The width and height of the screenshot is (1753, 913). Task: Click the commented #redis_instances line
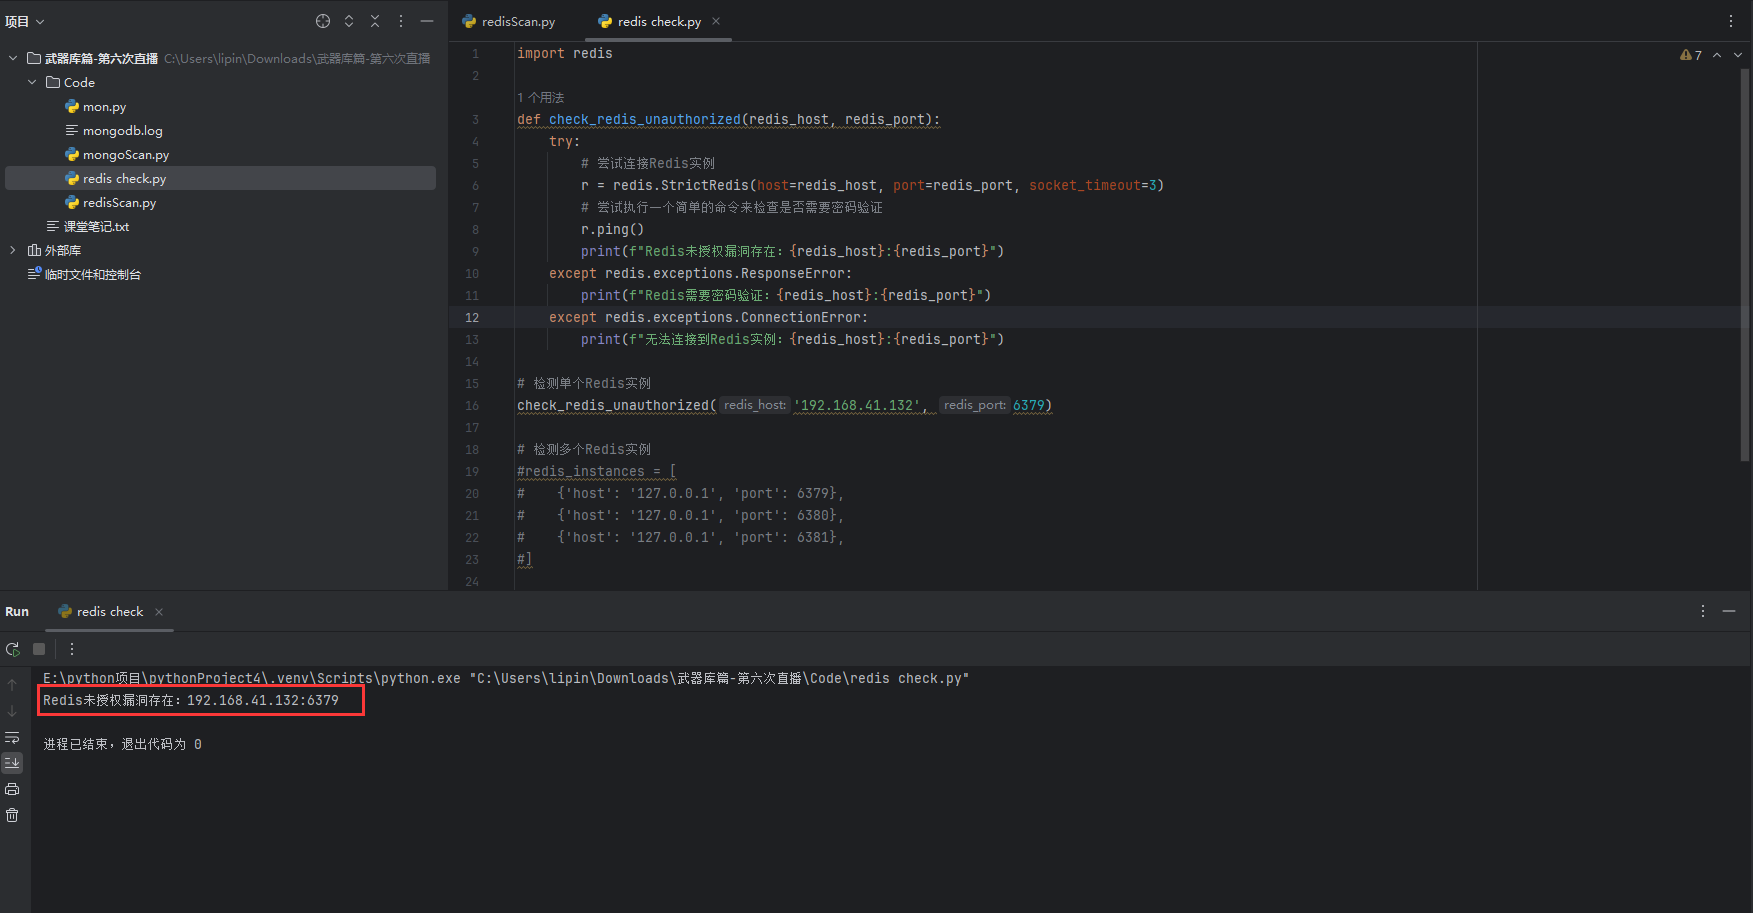coord(597,472)
